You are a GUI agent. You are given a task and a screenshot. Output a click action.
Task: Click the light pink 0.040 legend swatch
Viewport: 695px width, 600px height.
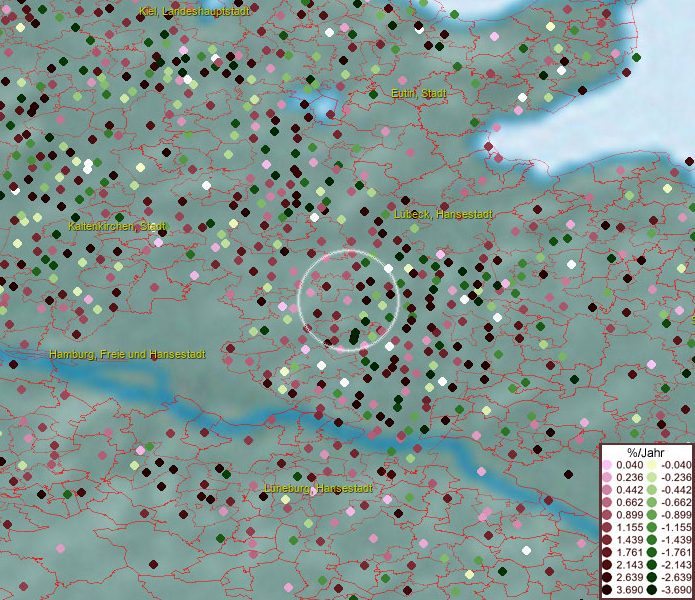pyautogui.click(x=607, y=465)
